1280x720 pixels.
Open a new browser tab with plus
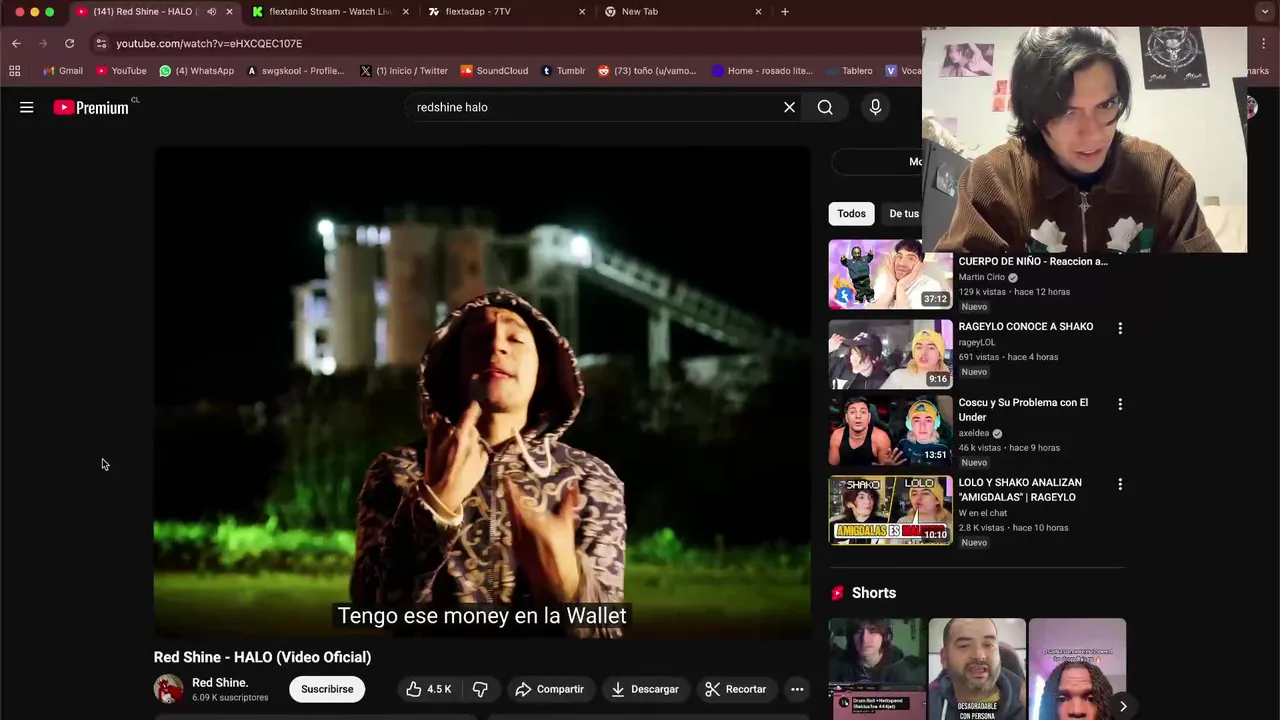coord(785,12)
